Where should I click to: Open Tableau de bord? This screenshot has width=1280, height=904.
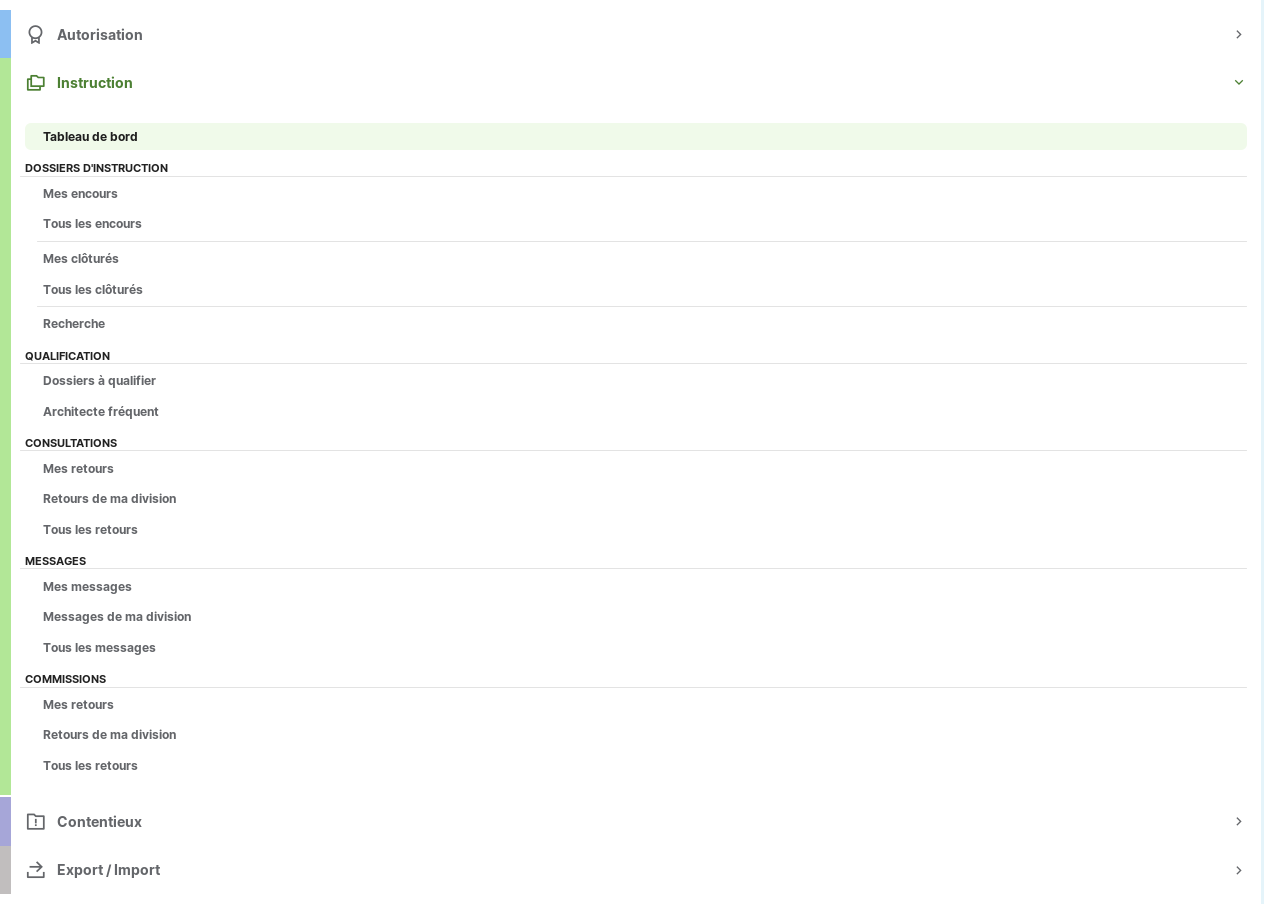click(90, 137)
